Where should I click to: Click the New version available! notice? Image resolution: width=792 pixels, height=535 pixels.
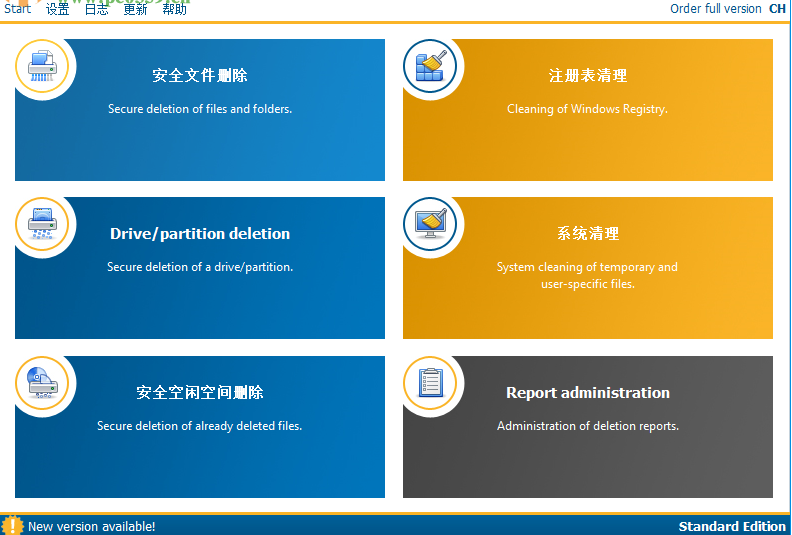91,526
